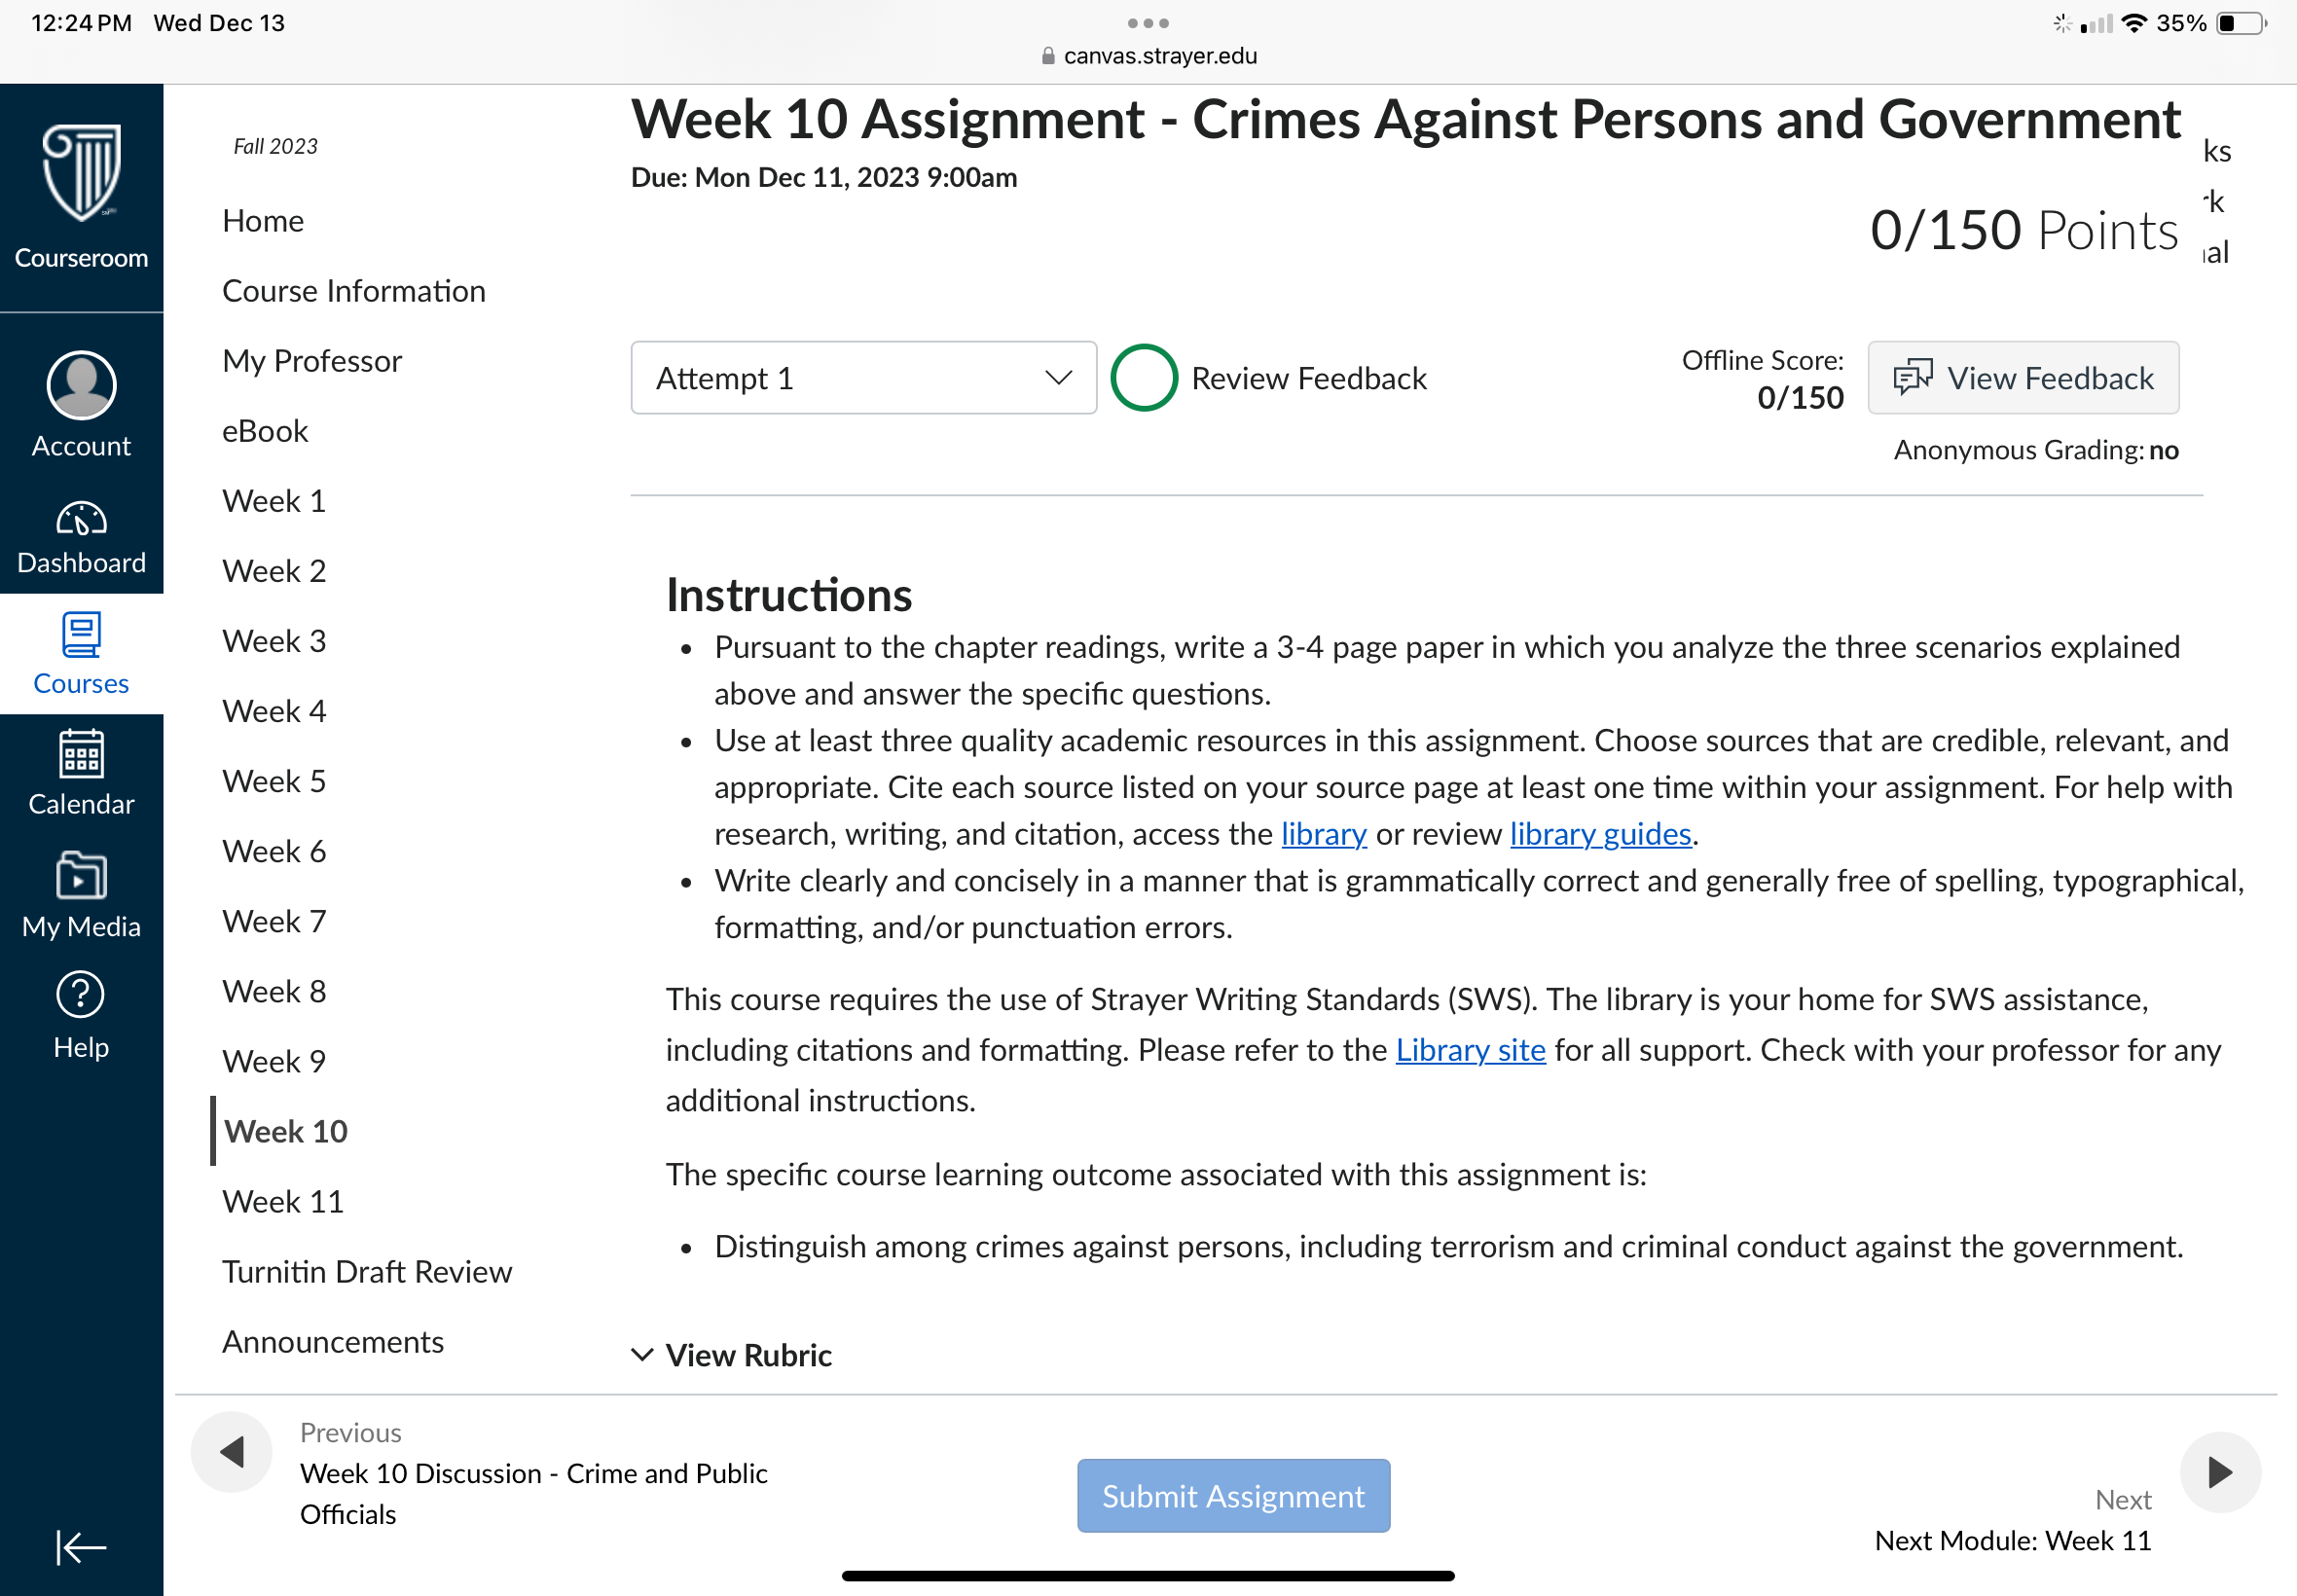Collapse the global navigation sidebar arrow
2297x1596 pixels.
pyautogui.click(x=81, y=1547)
